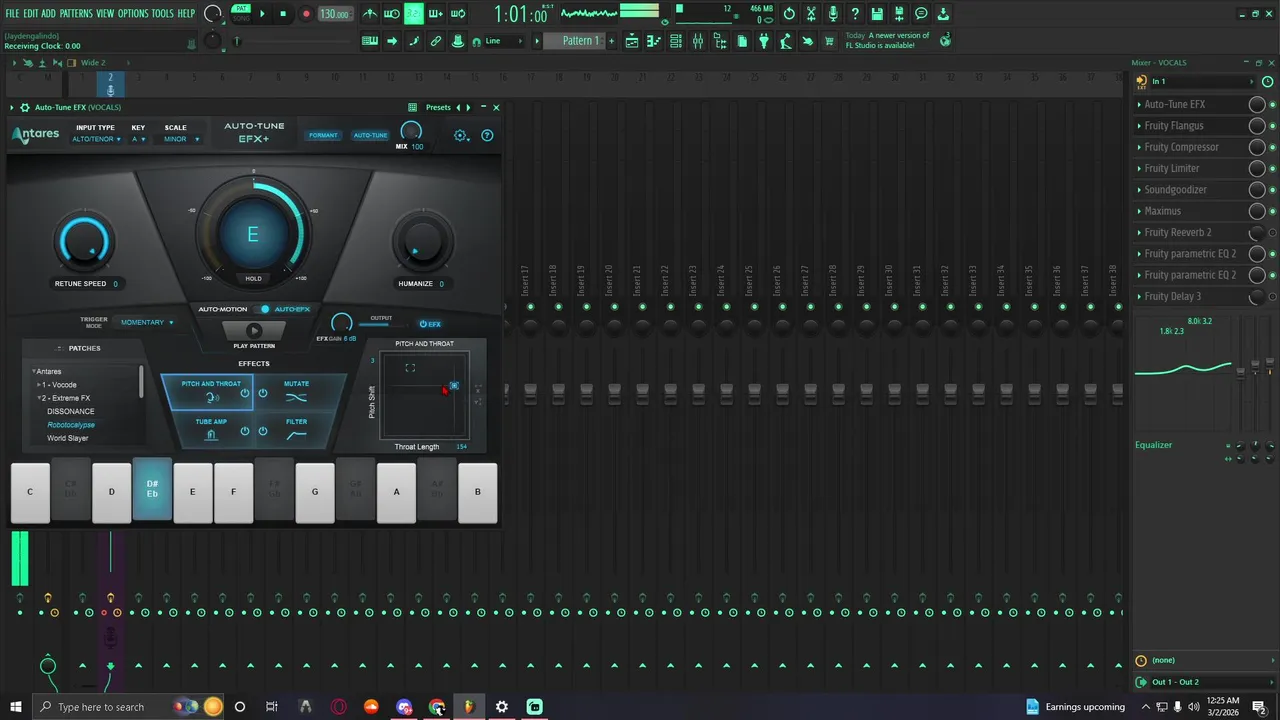Click the red Record button
This screenshot has height=720, width=1280.
coord(306,14)
